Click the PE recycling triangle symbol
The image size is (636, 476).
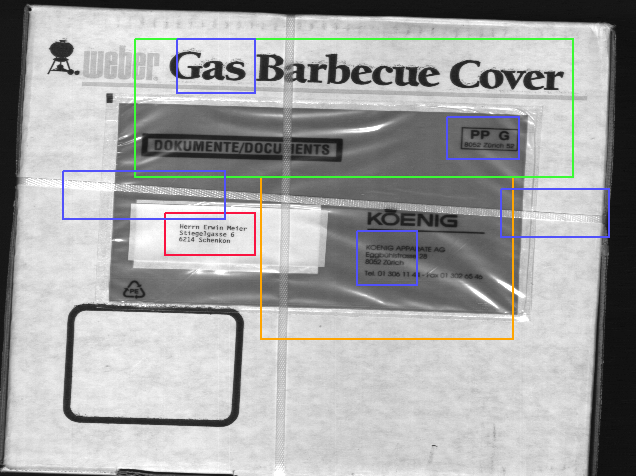134,289
